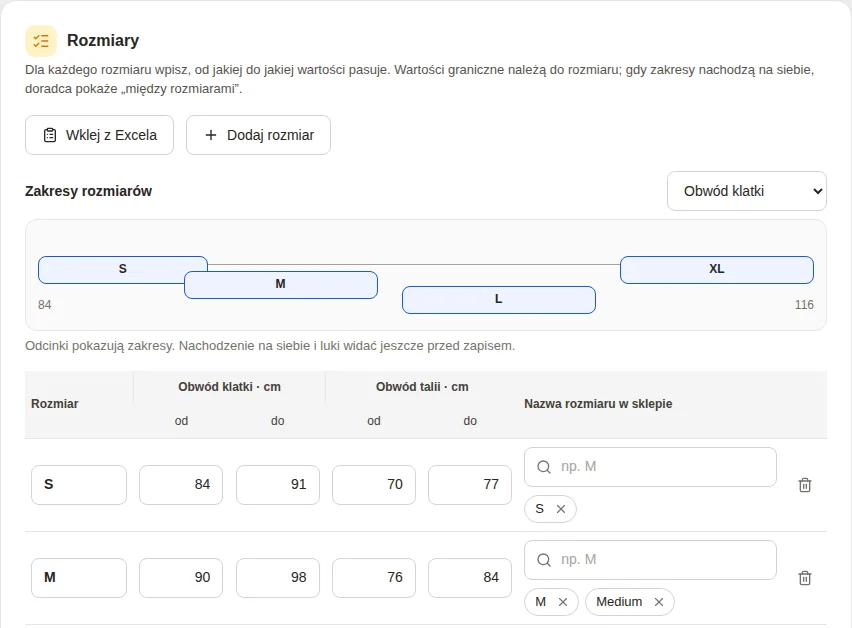The image size is (852, 628).
Task: Click the search icon in M row name field
Action: click(x=544, y=560)
